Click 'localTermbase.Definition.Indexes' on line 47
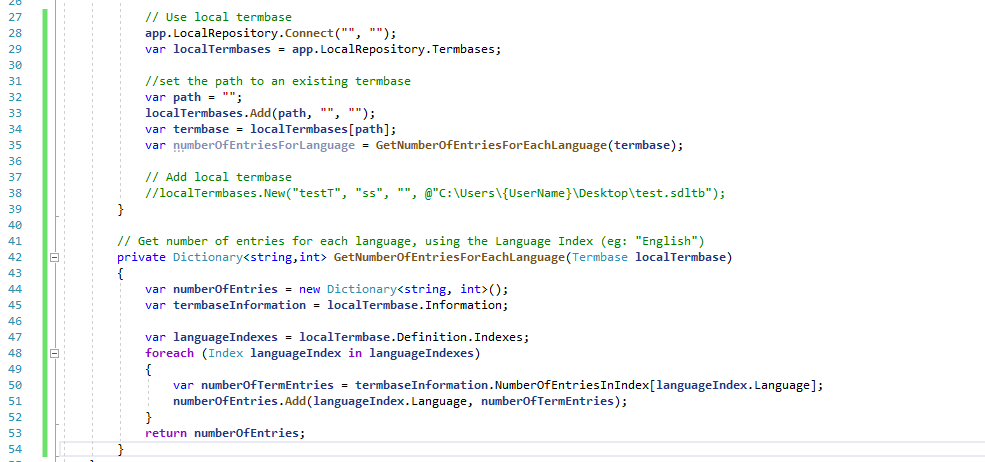Image resolution: width=985 pixels, height=462 pixels. (411, 338)
